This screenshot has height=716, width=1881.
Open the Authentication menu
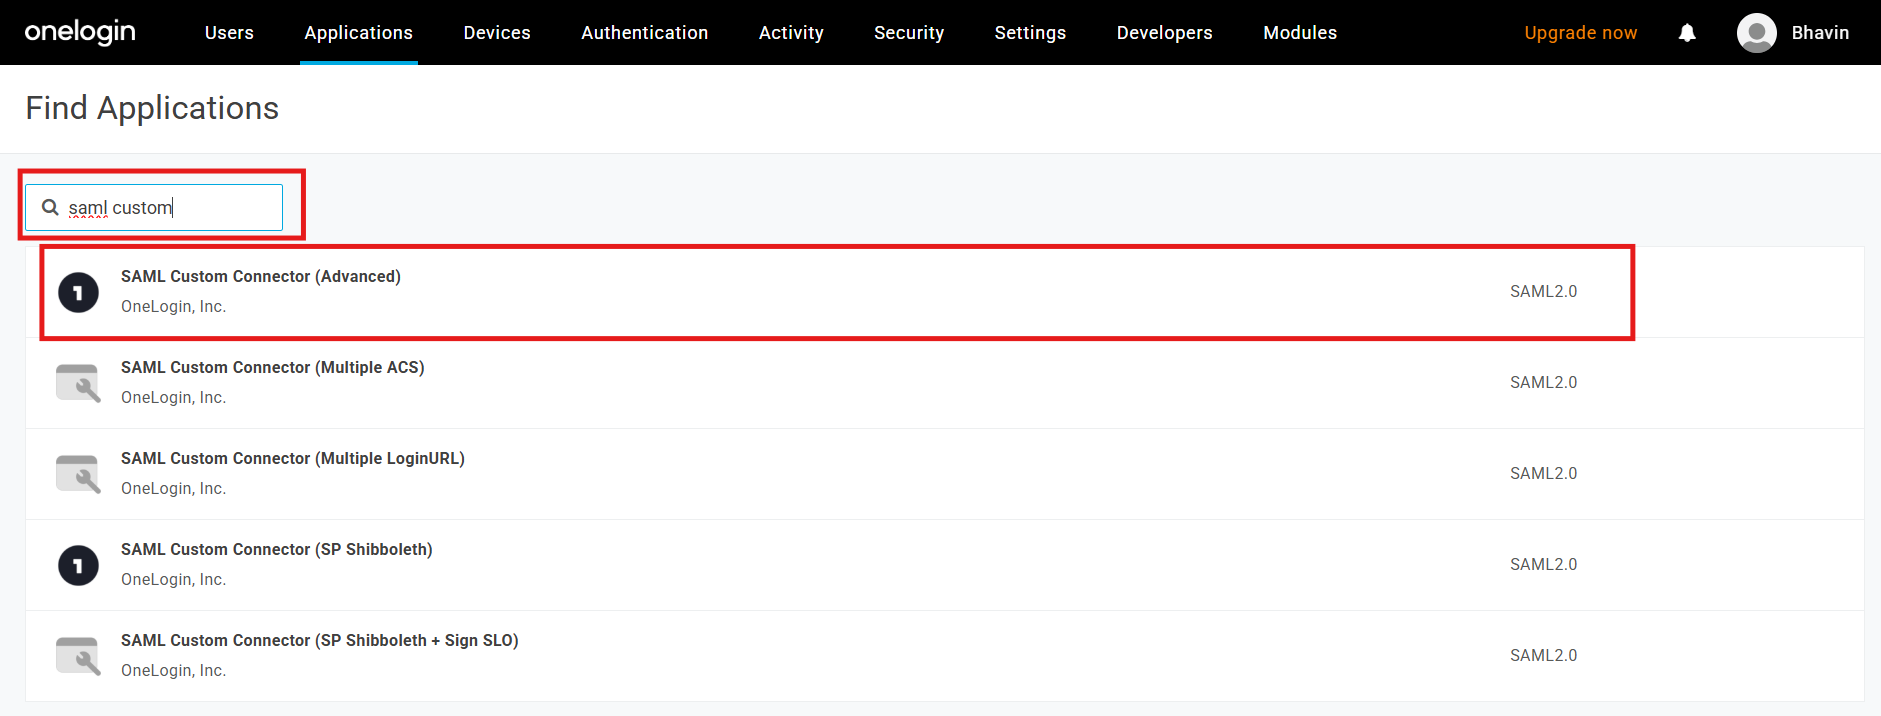coord(644,33)
